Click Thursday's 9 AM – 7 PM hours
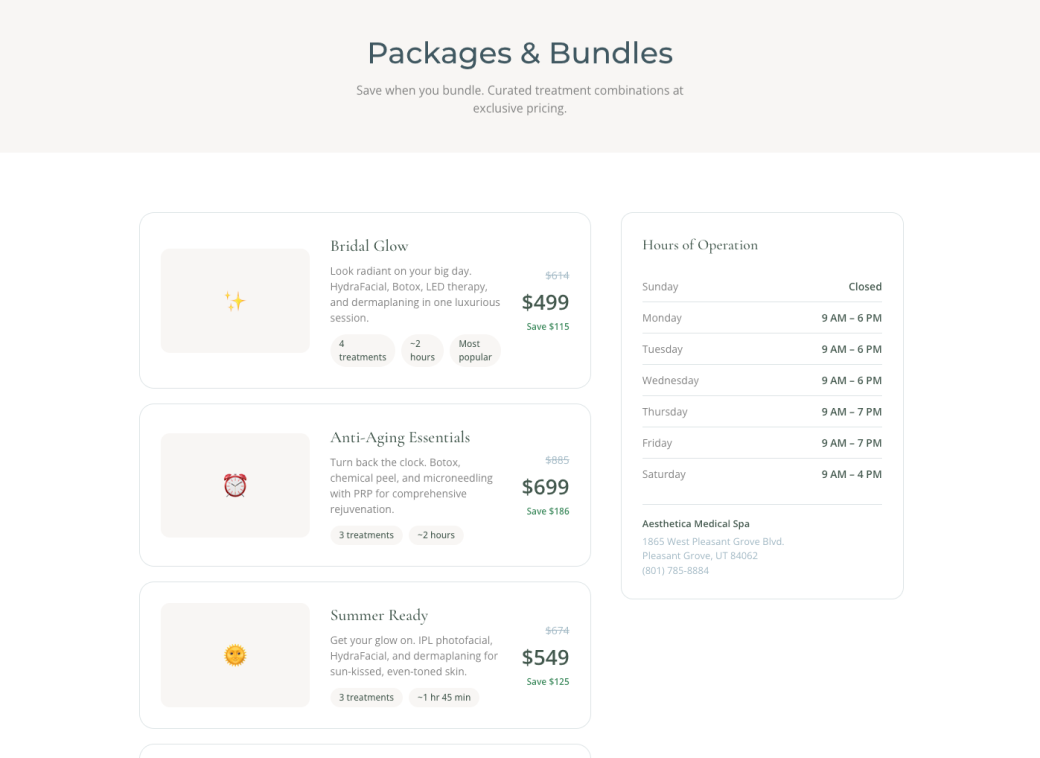The height and width of the screenshot is (758, 1040). click(852, 411)
